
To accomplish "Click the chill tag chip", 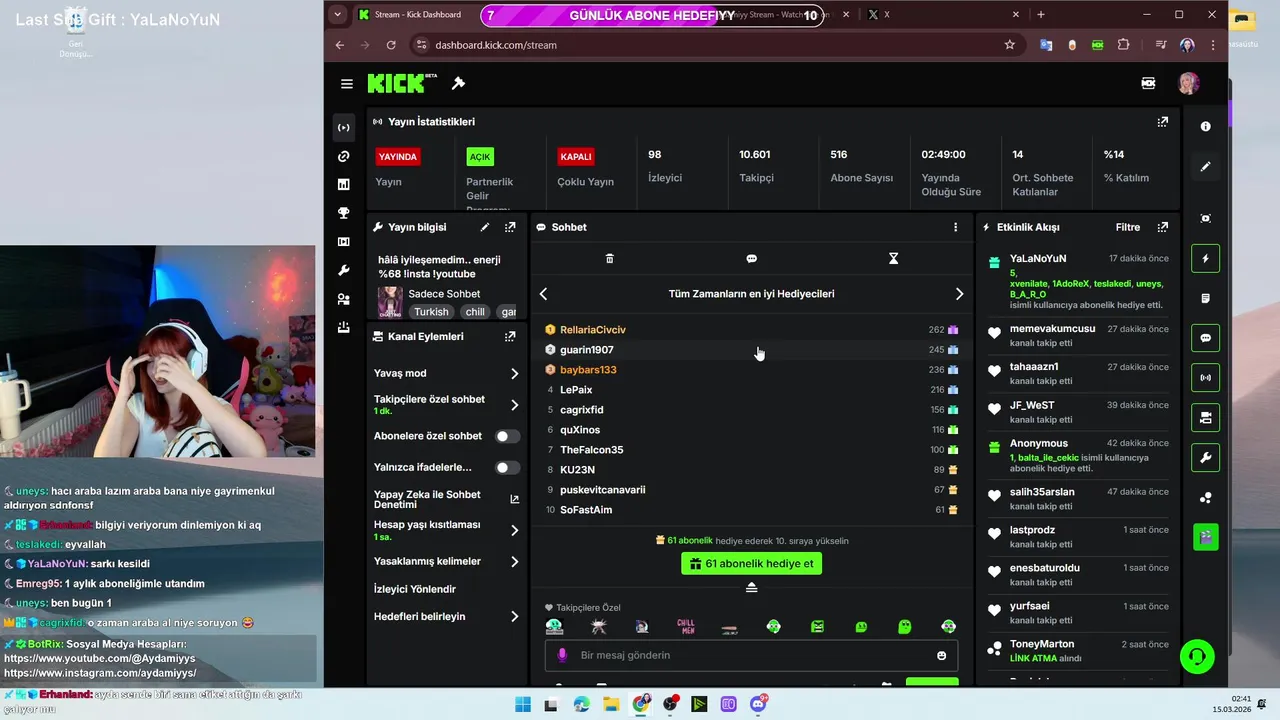I will click(x=475, y=312).
